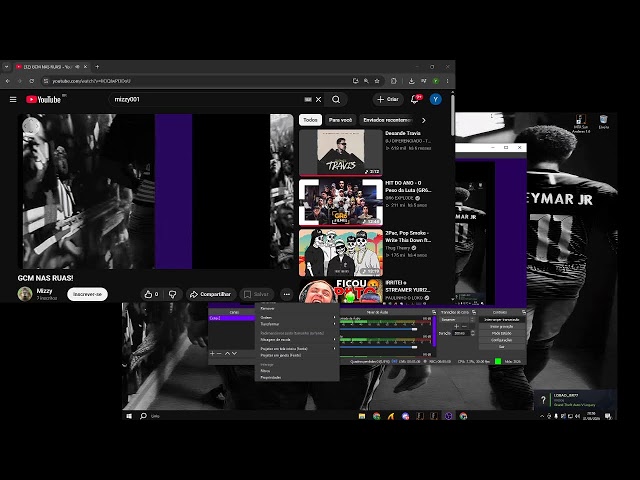Open the 2Pac, Pop Smoke video thumbnail
The height and width of the screenshot is (480, 640).
[341, 253]
